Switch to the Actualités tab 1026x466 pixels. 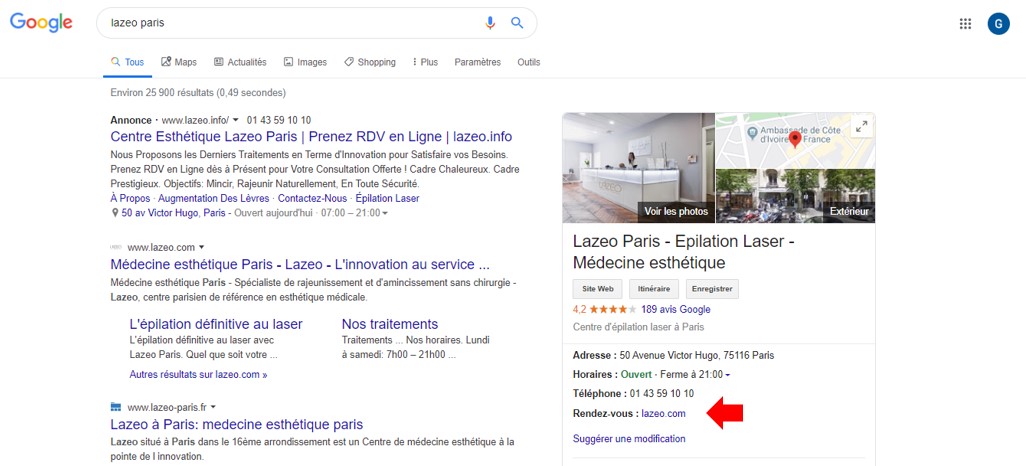240,62
